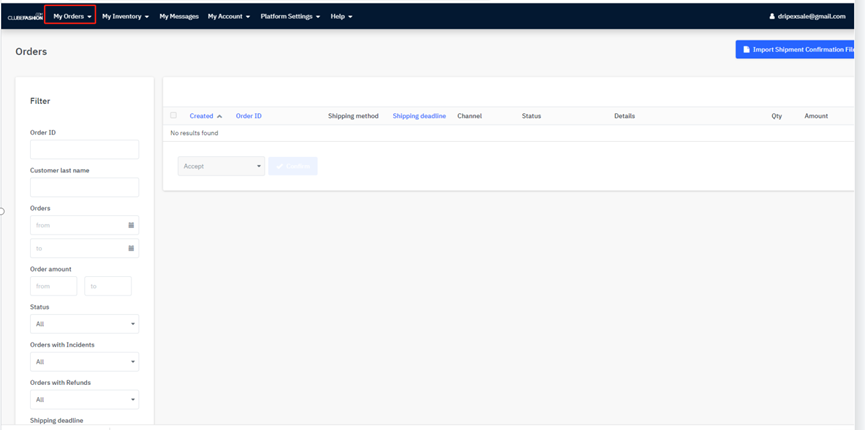
Task: Open calendar icon in Orders 'from' date field
Action: [131, 225]
